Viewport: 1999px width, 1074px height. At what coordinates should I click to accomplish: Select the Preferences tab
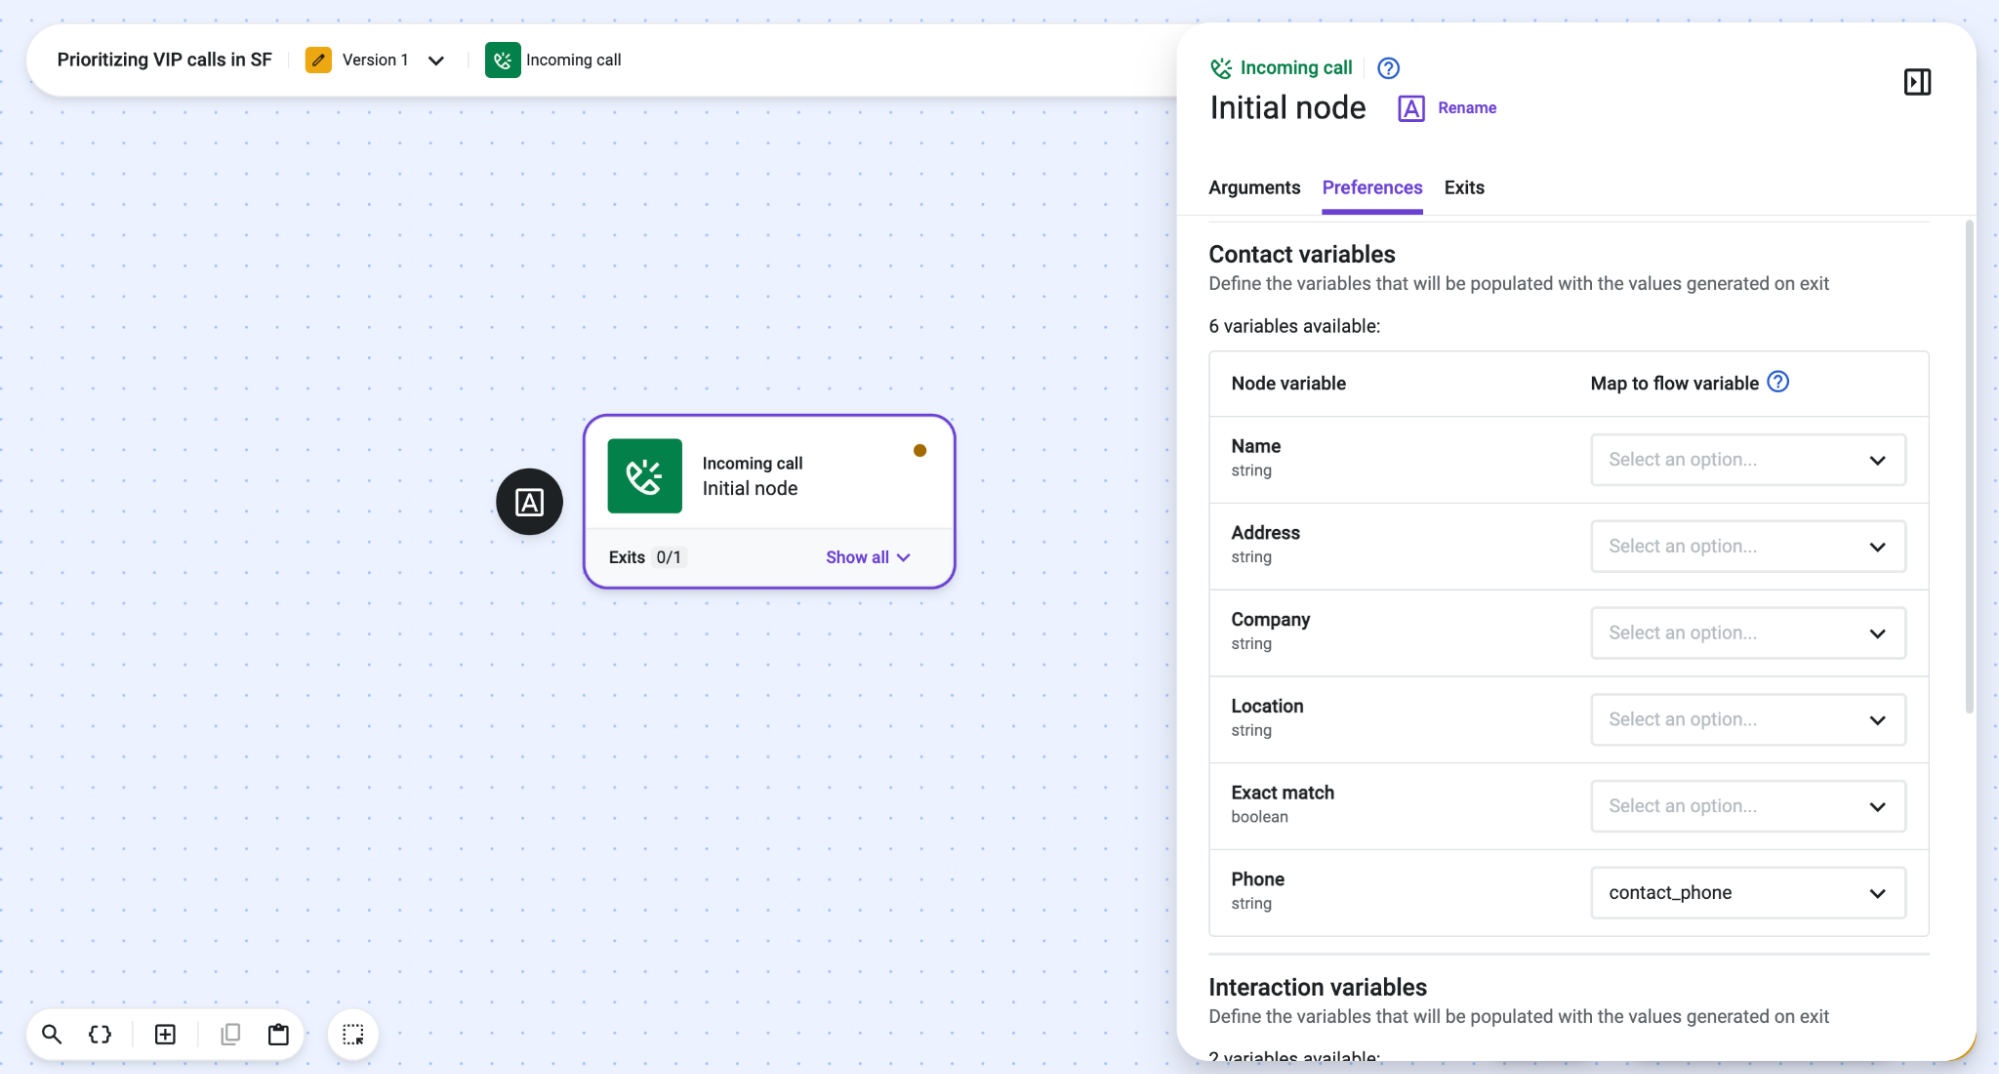pos(1372,188)
